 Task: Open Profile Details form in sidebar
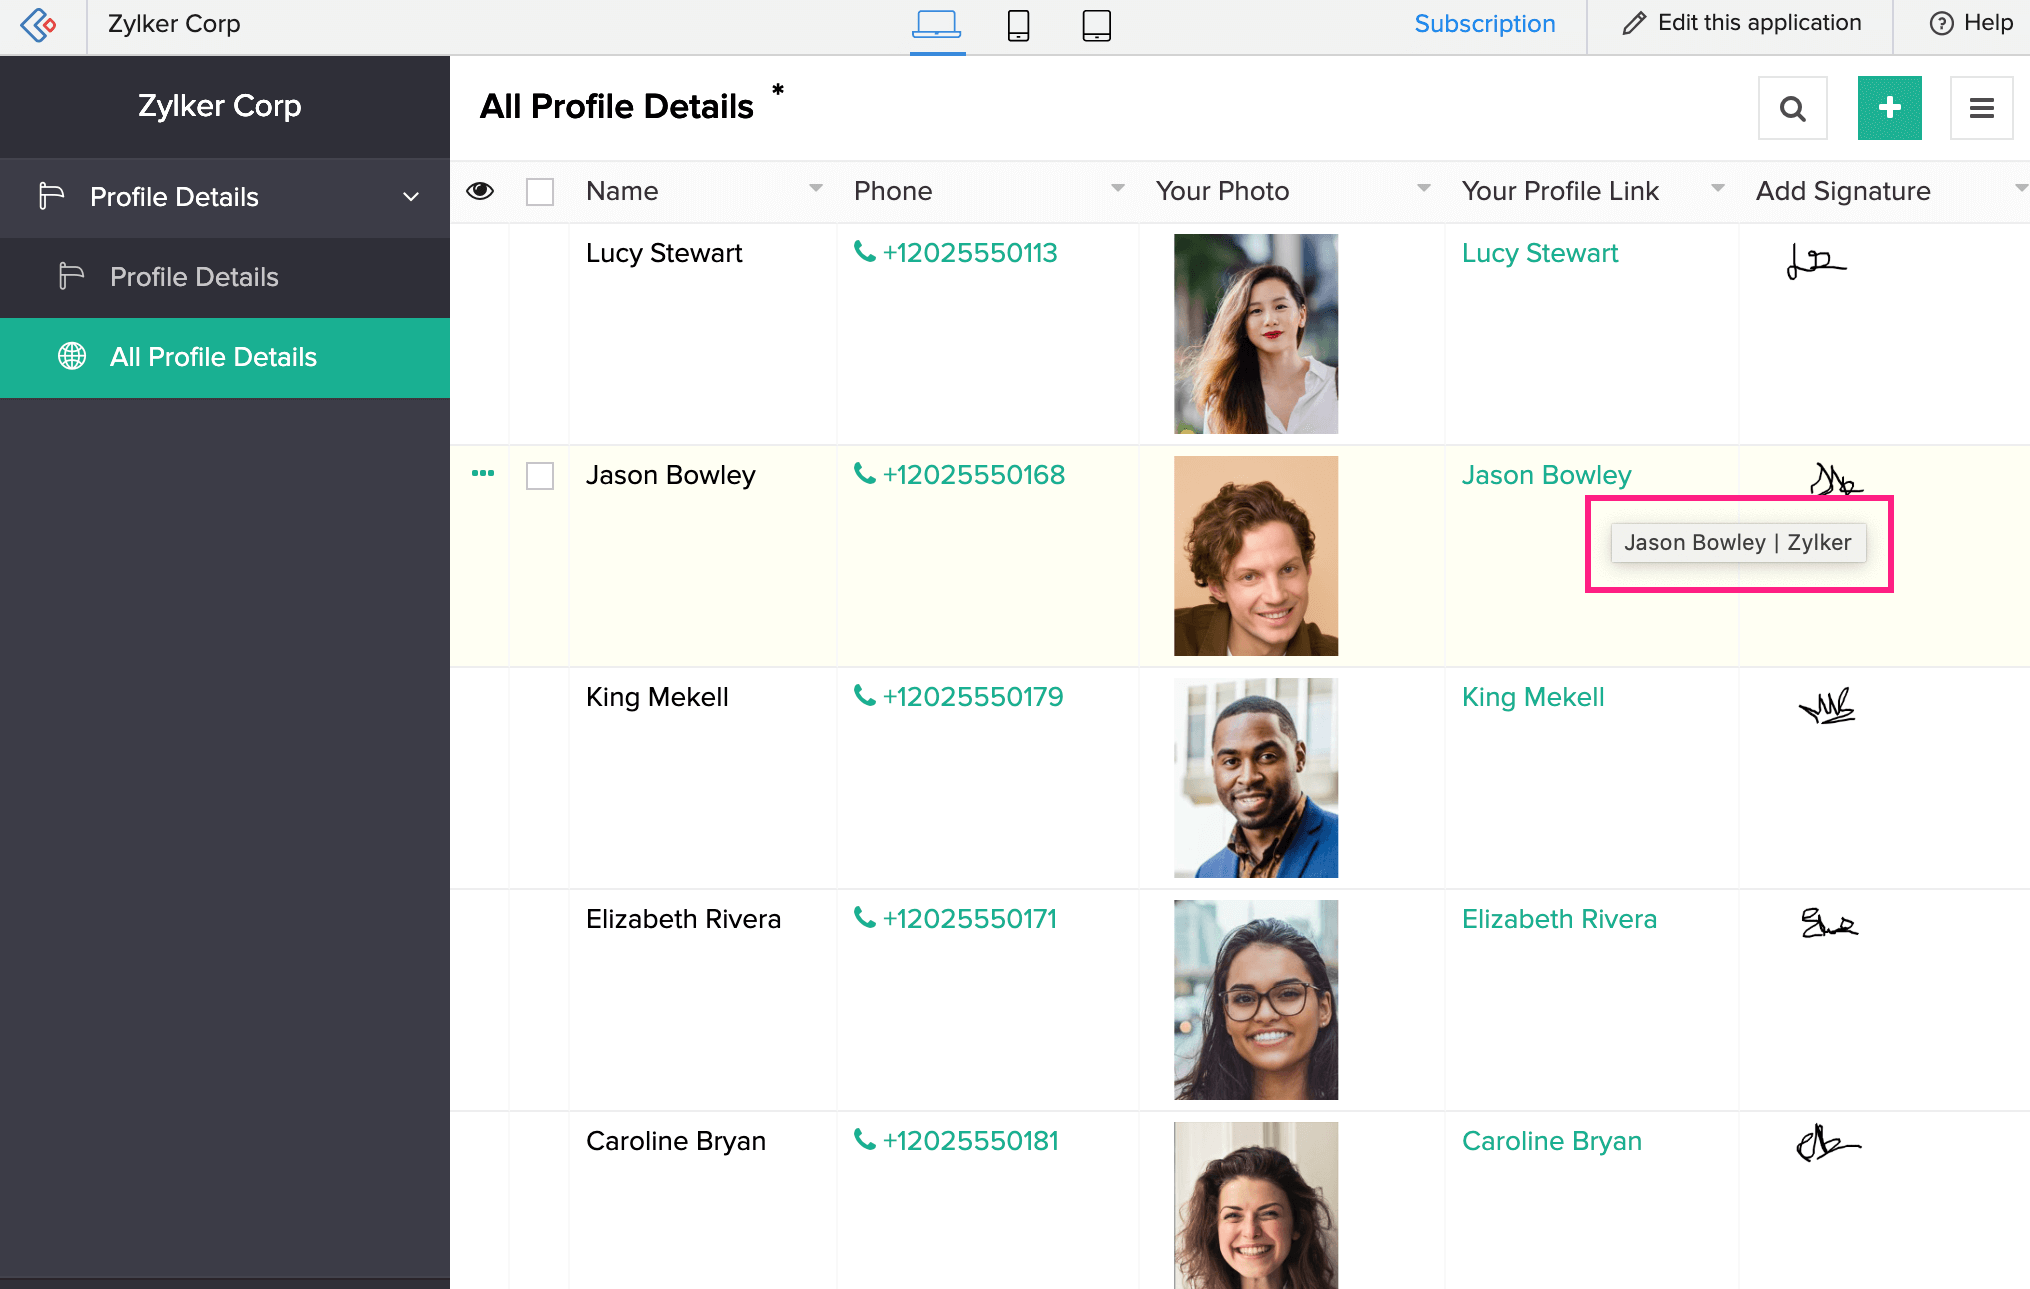(194, 277)
